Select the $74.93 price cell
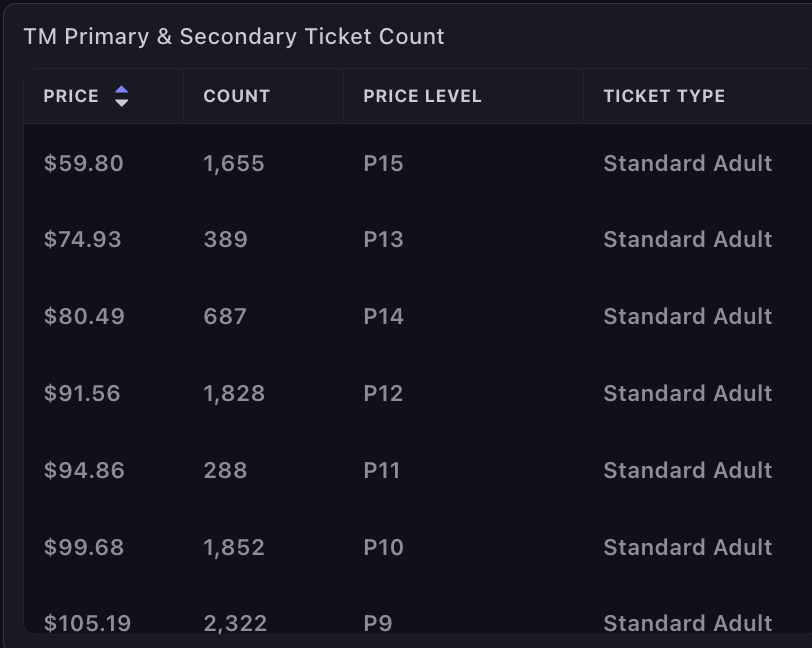The width and height of the screenshot is (812, 648). 83,240
